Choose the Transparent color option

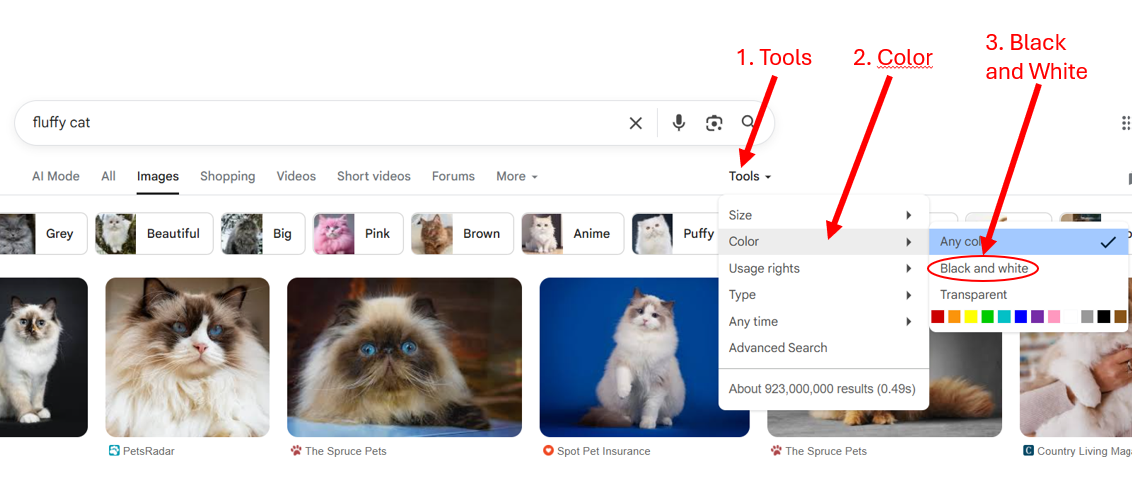tap(1029, 295)
